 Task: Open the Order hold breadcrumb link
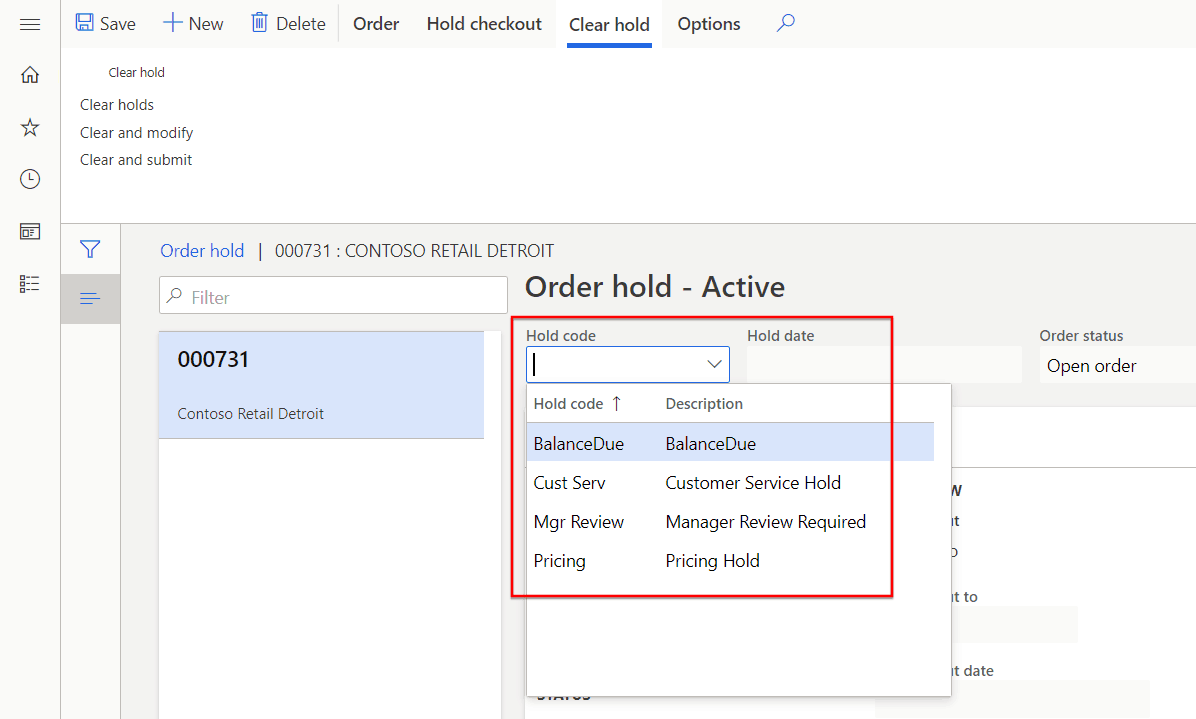(202, 250)
